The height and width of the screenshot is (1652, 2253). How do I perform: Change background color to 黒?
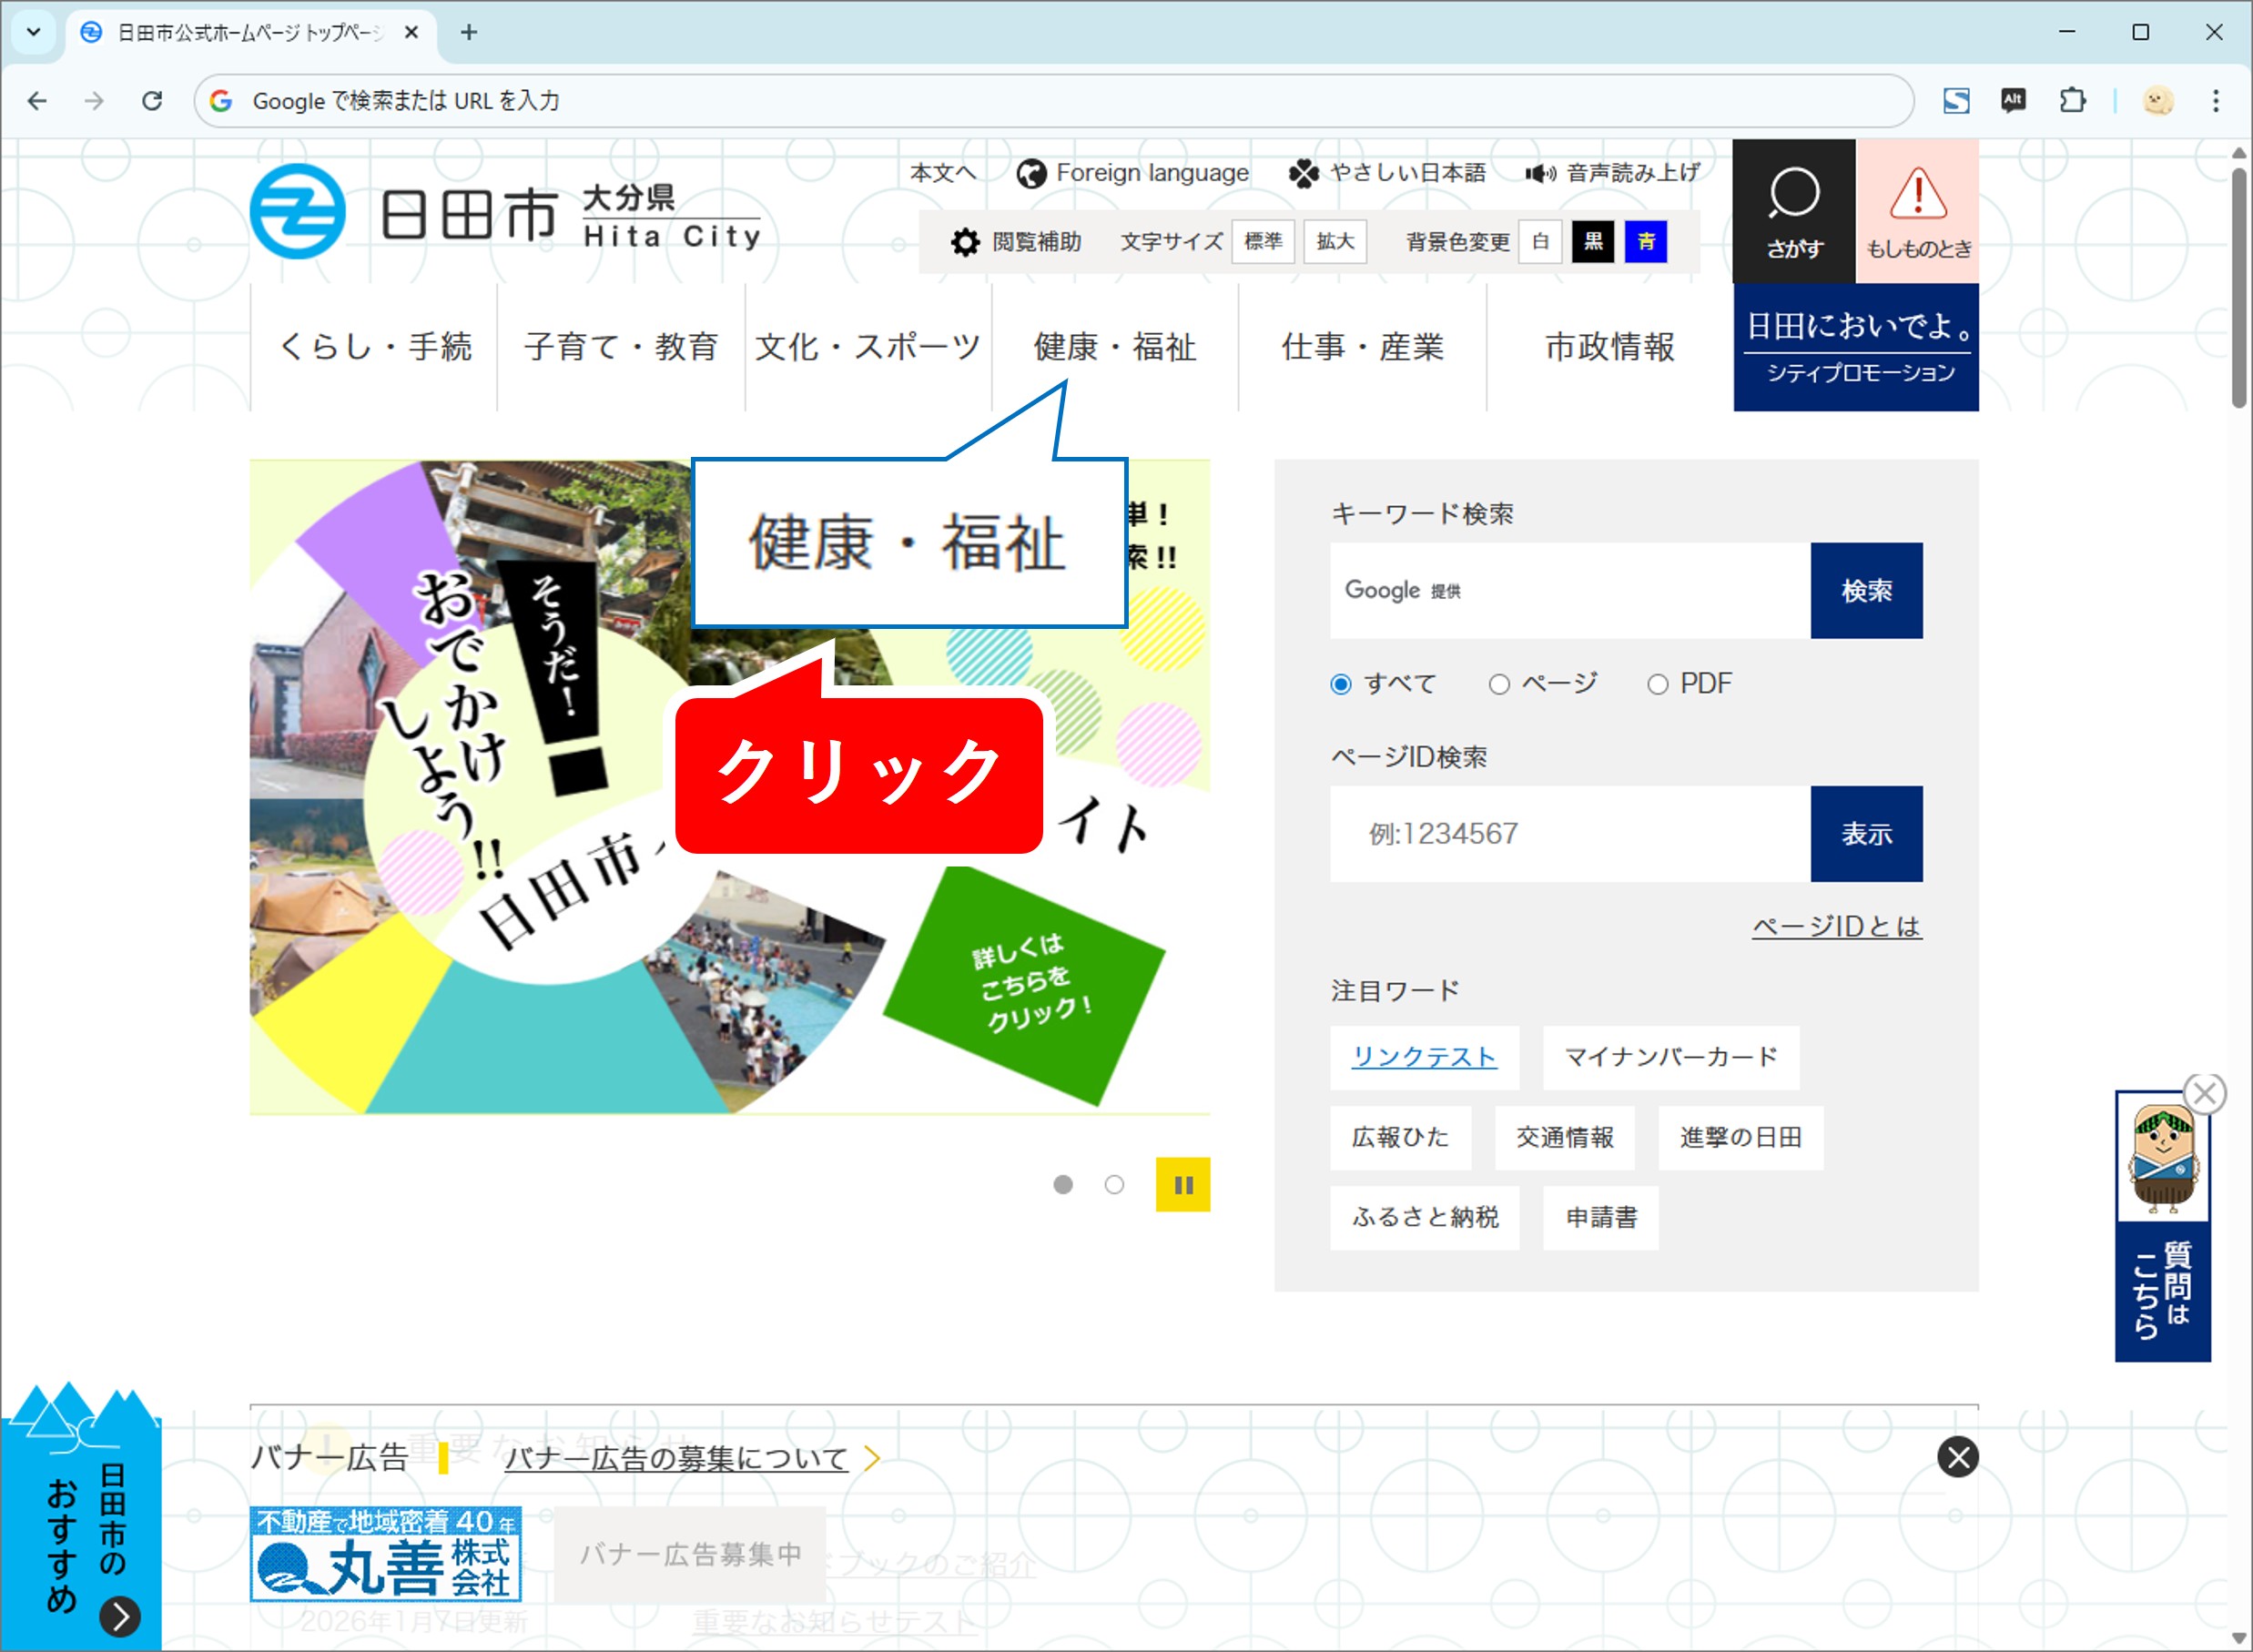coord(1594,241)
